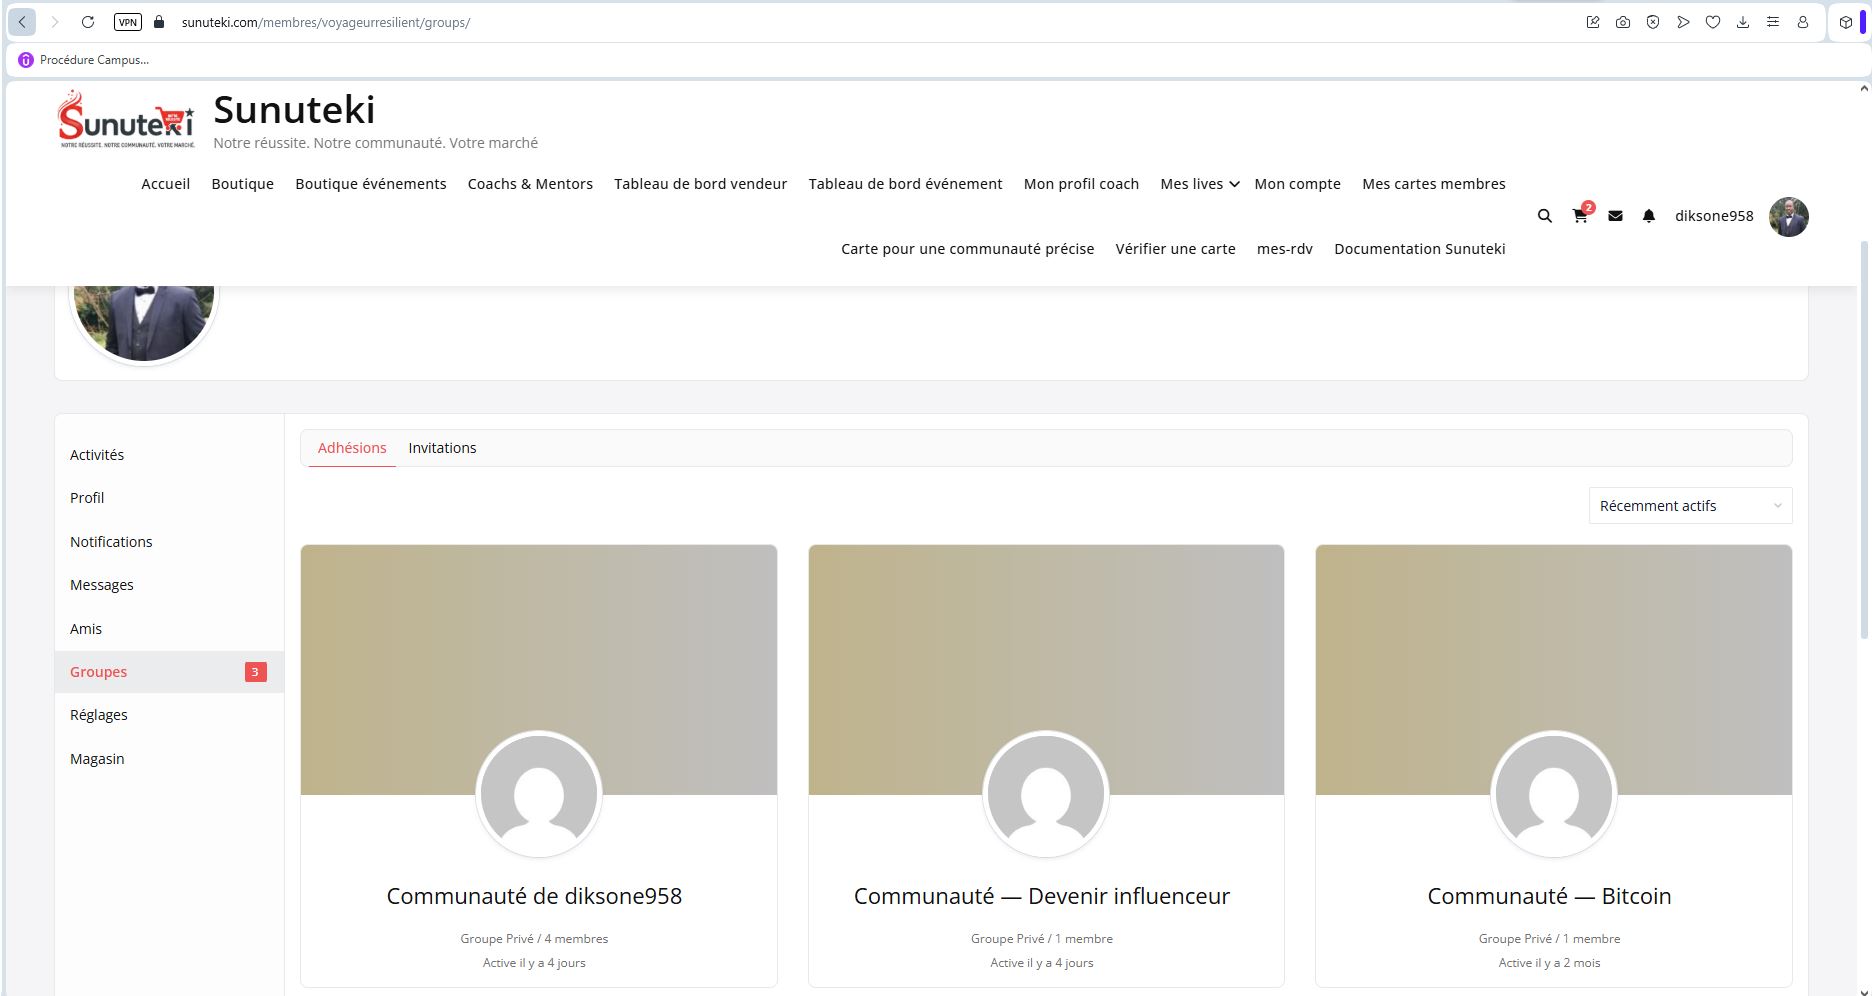
Task: Open the ad blocker shield icon
Action: click(1653, 22)
